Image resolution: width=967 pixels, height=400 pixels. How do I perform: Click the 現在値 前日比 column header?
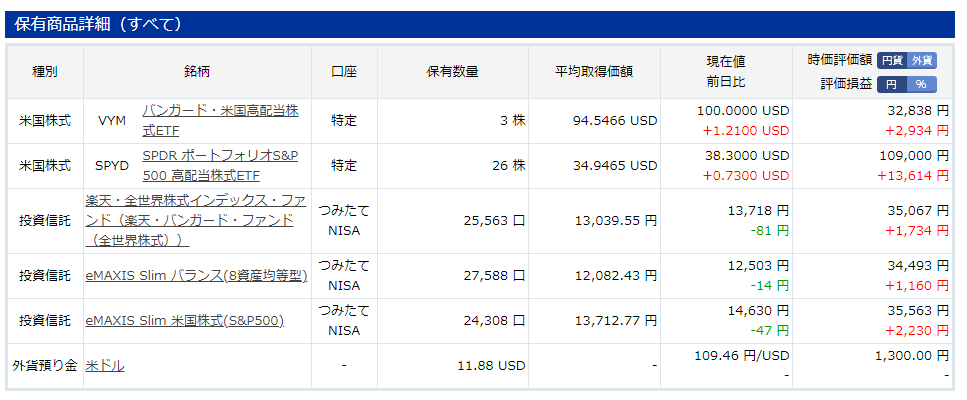(x=726, y=71)
